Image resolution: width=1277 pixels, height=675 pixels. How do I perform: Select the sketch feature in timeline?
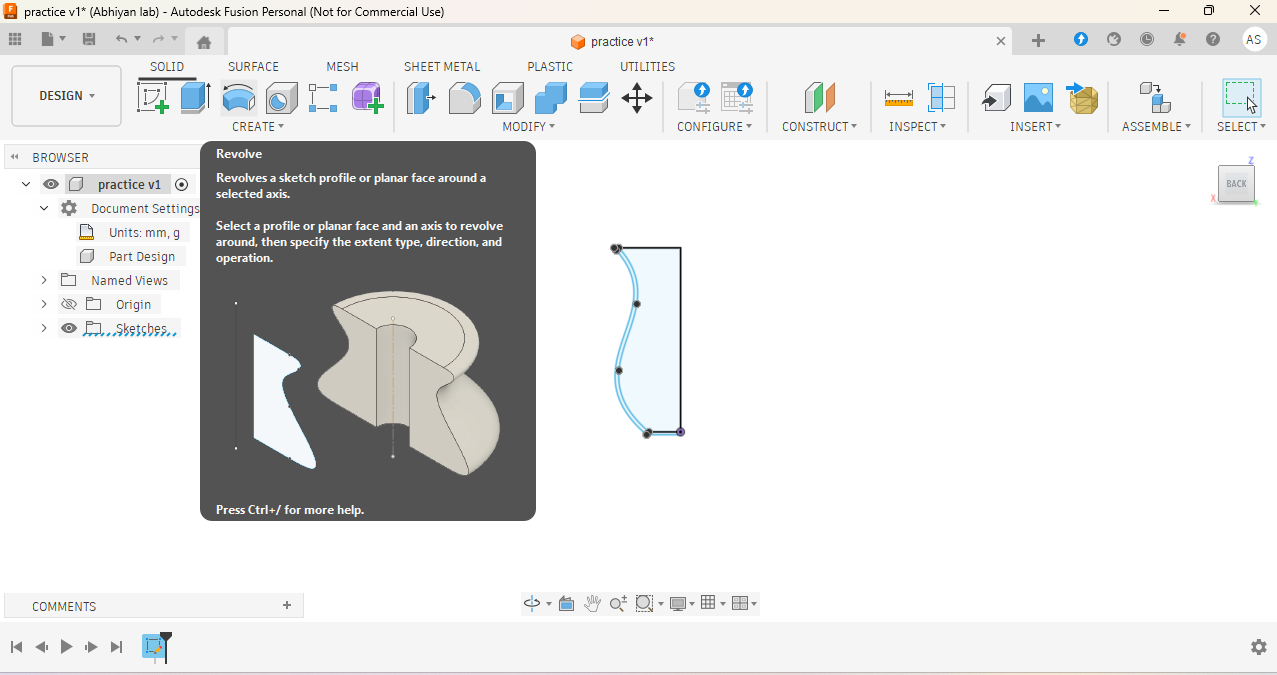click(x=153, y=646)
